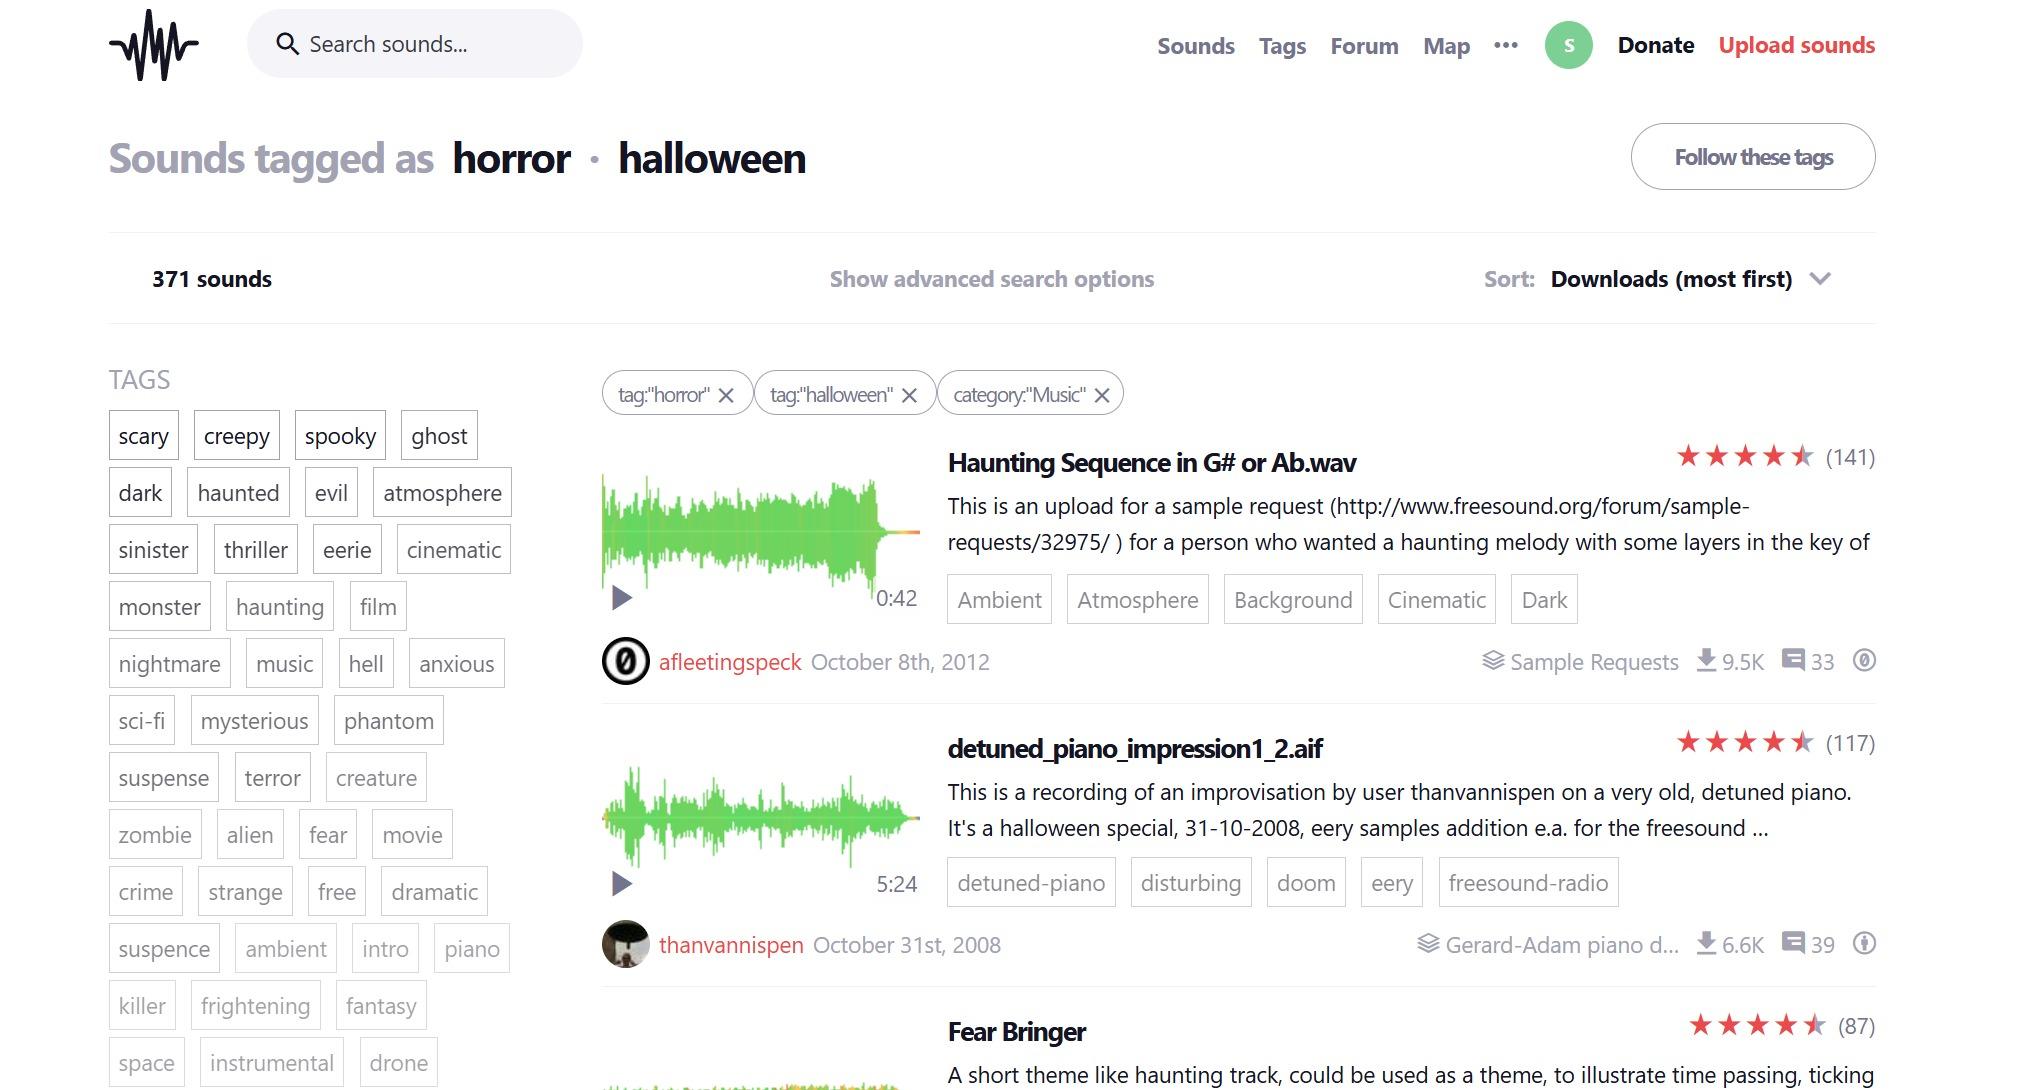Open the green user avatar menu
Screen dimensions: 2042x1090
(1568, 45)
